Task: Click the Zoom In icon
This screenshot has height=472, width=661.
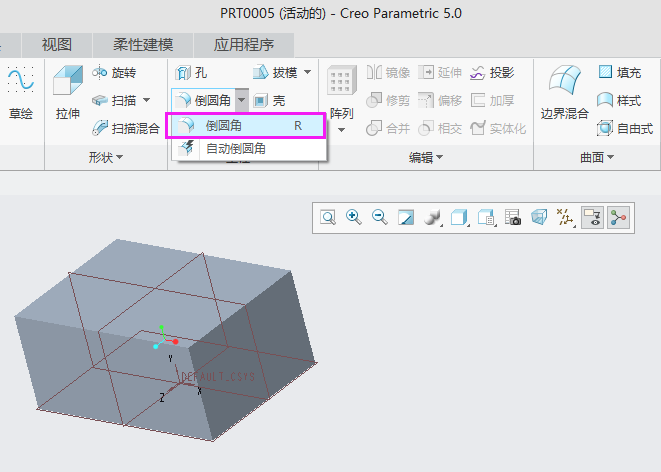Action: (354, 217)
